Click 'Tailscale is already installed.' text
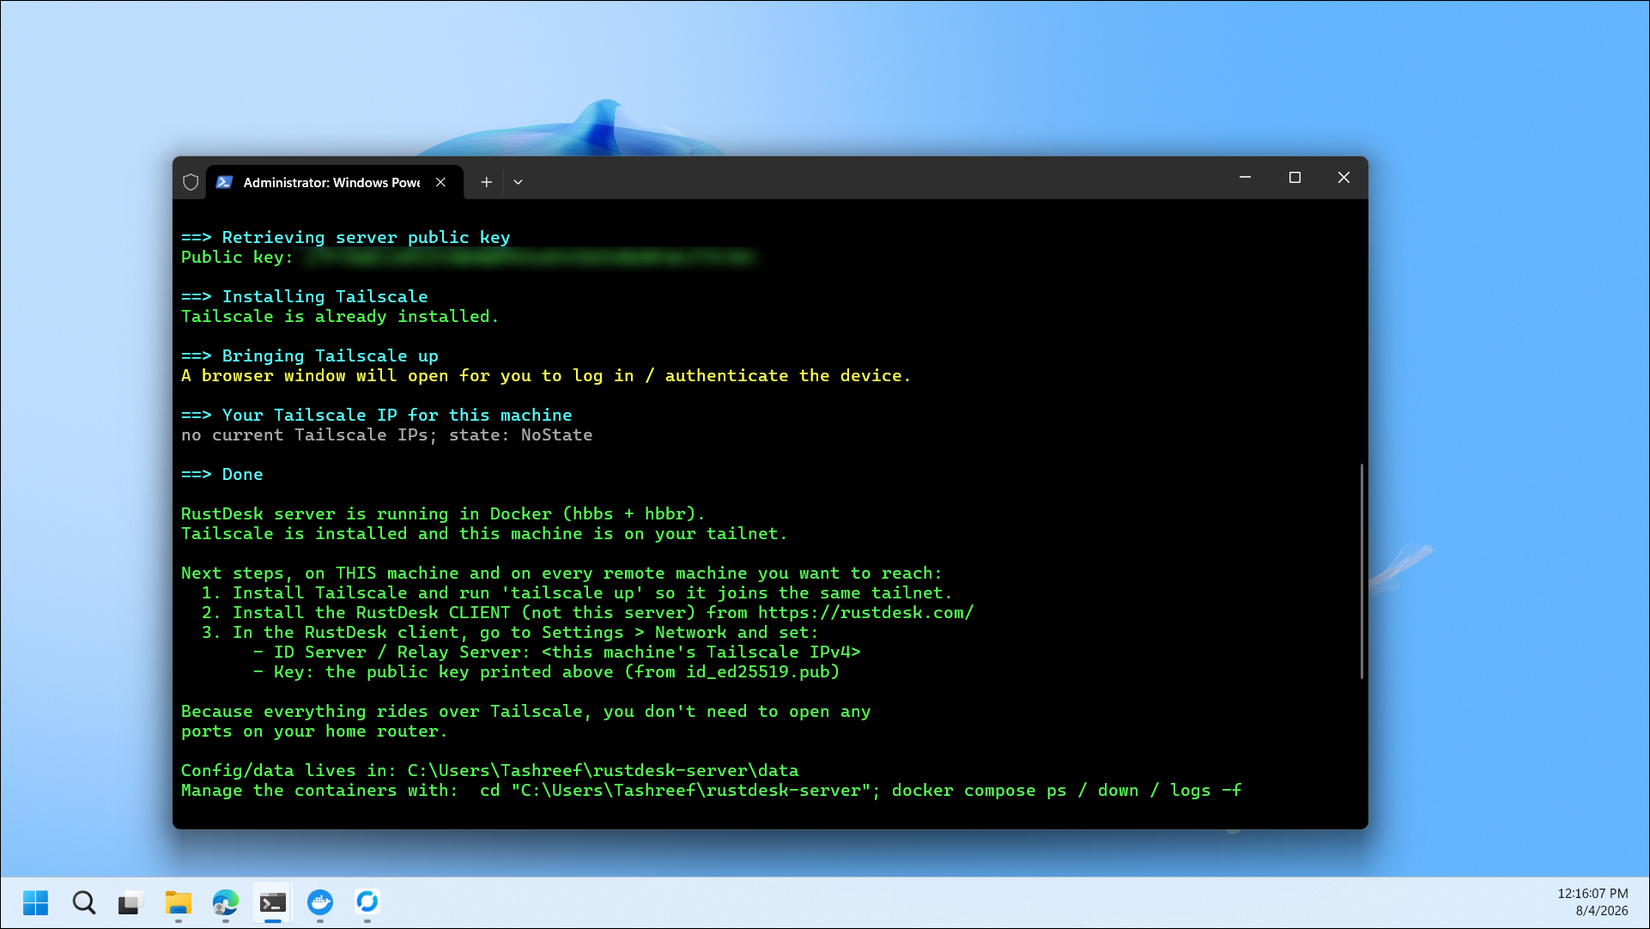The height and width of the screenshot is (929, 1650). click(339, 317)
